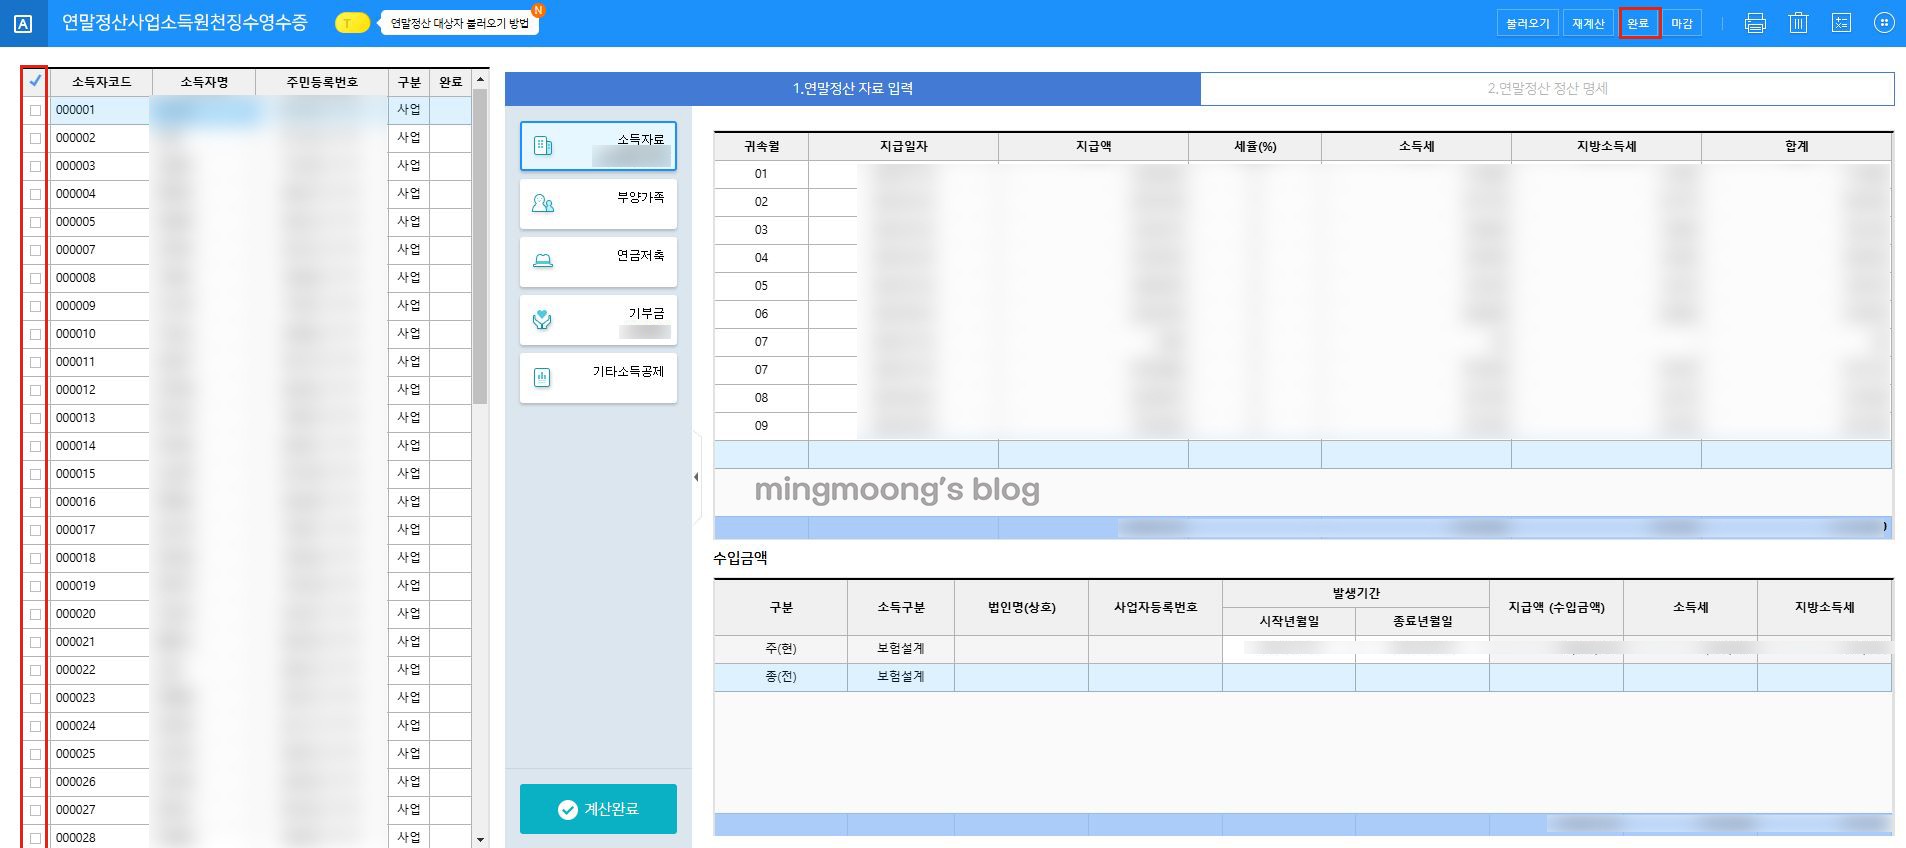Check the box for row 000010
This screenshot has width=1906, height=848.
pyautogui.click(x=35, y=334)
